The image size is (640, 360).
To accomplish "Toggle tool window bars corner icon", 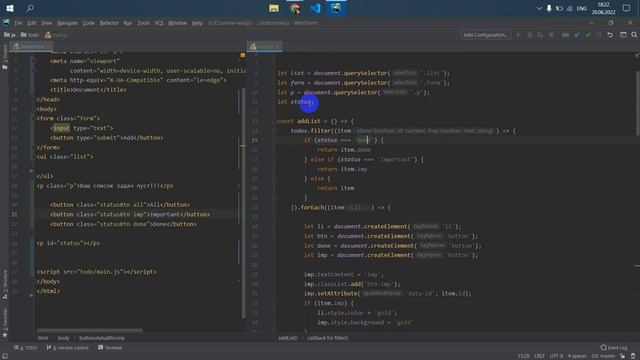I will click(4, 356).
